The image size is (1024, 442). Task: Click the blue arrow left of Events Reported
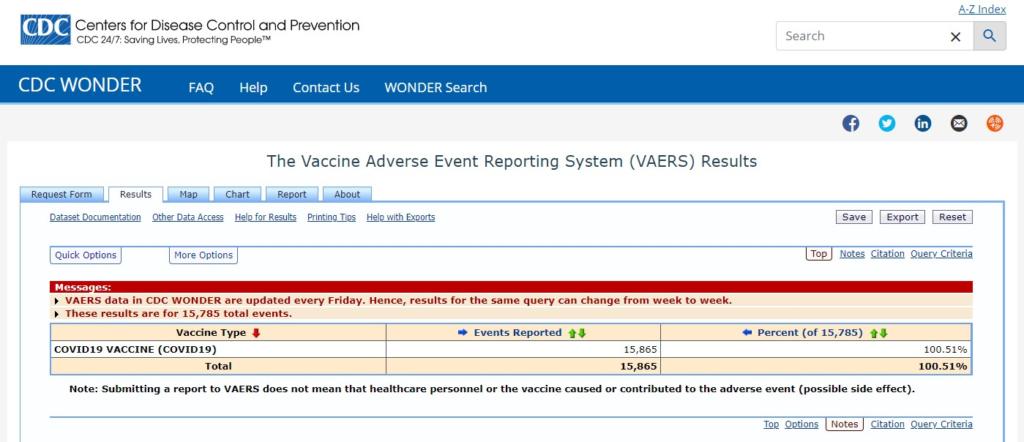(x=463, y=333)
